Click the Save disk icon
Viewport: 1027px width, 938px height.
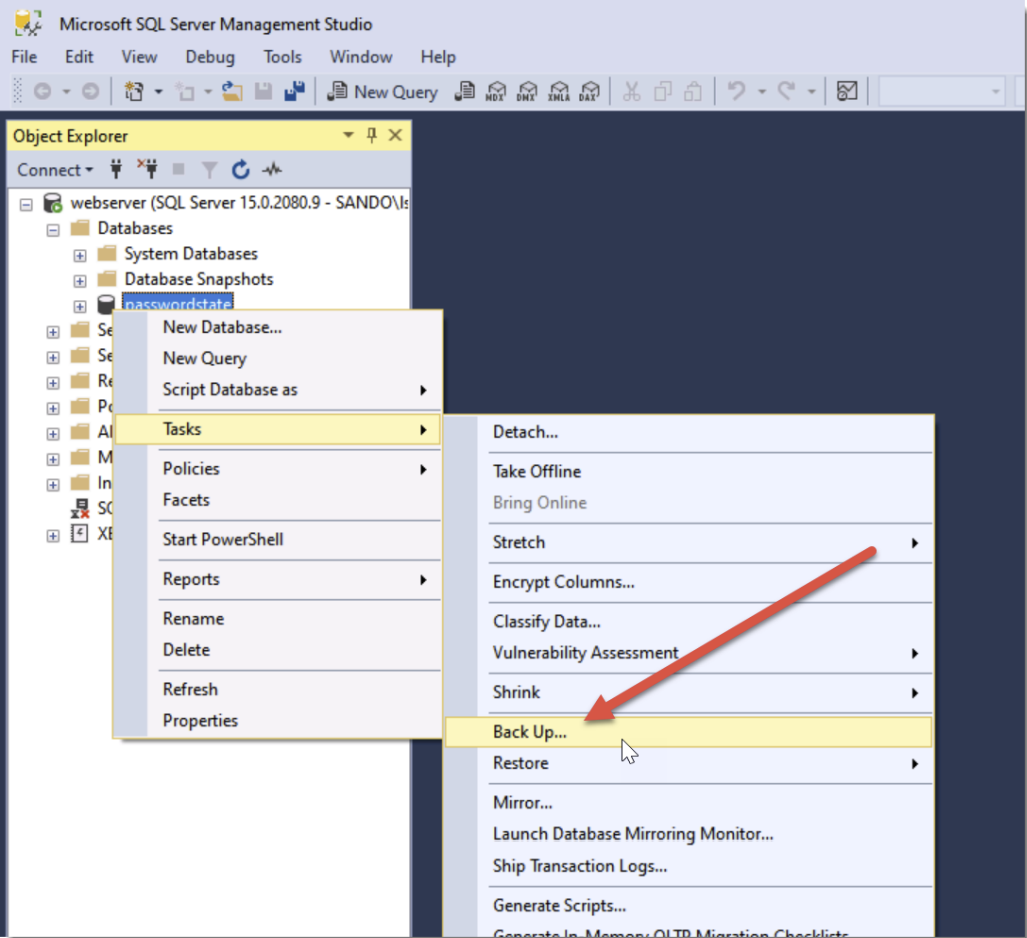(x=263, y=92)
